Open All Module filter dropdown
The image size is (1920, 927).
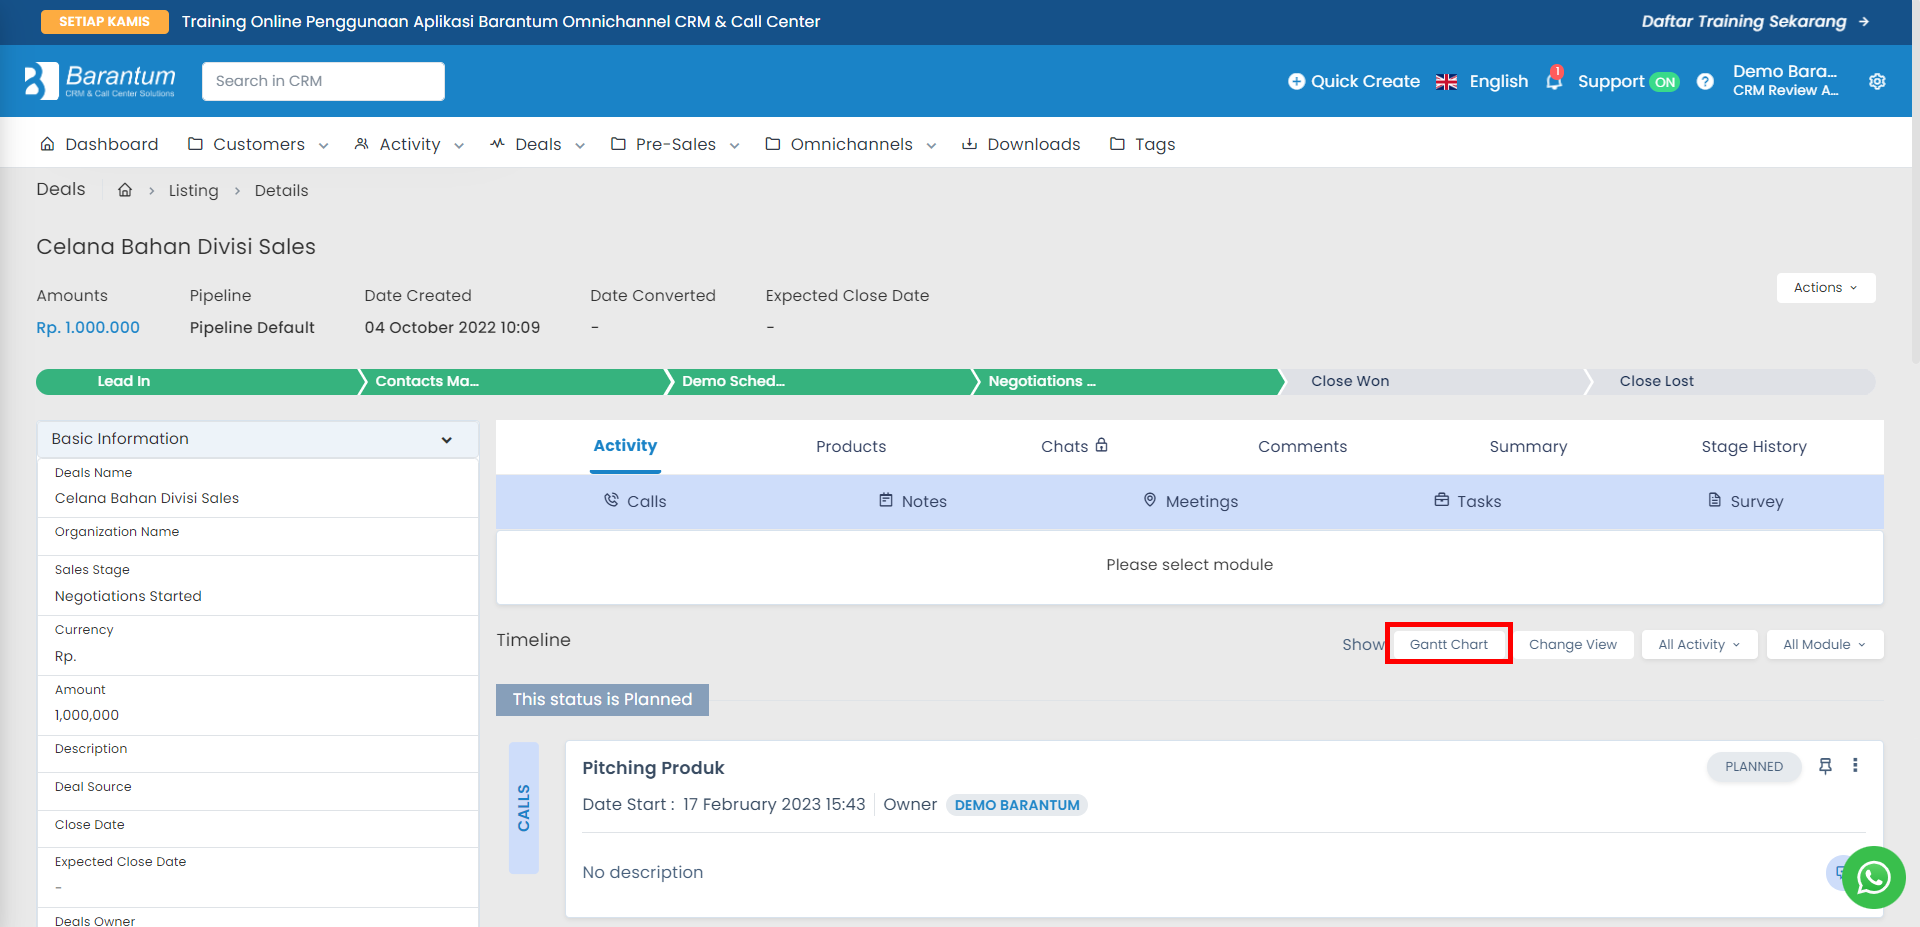click(x=1825, y=645)
